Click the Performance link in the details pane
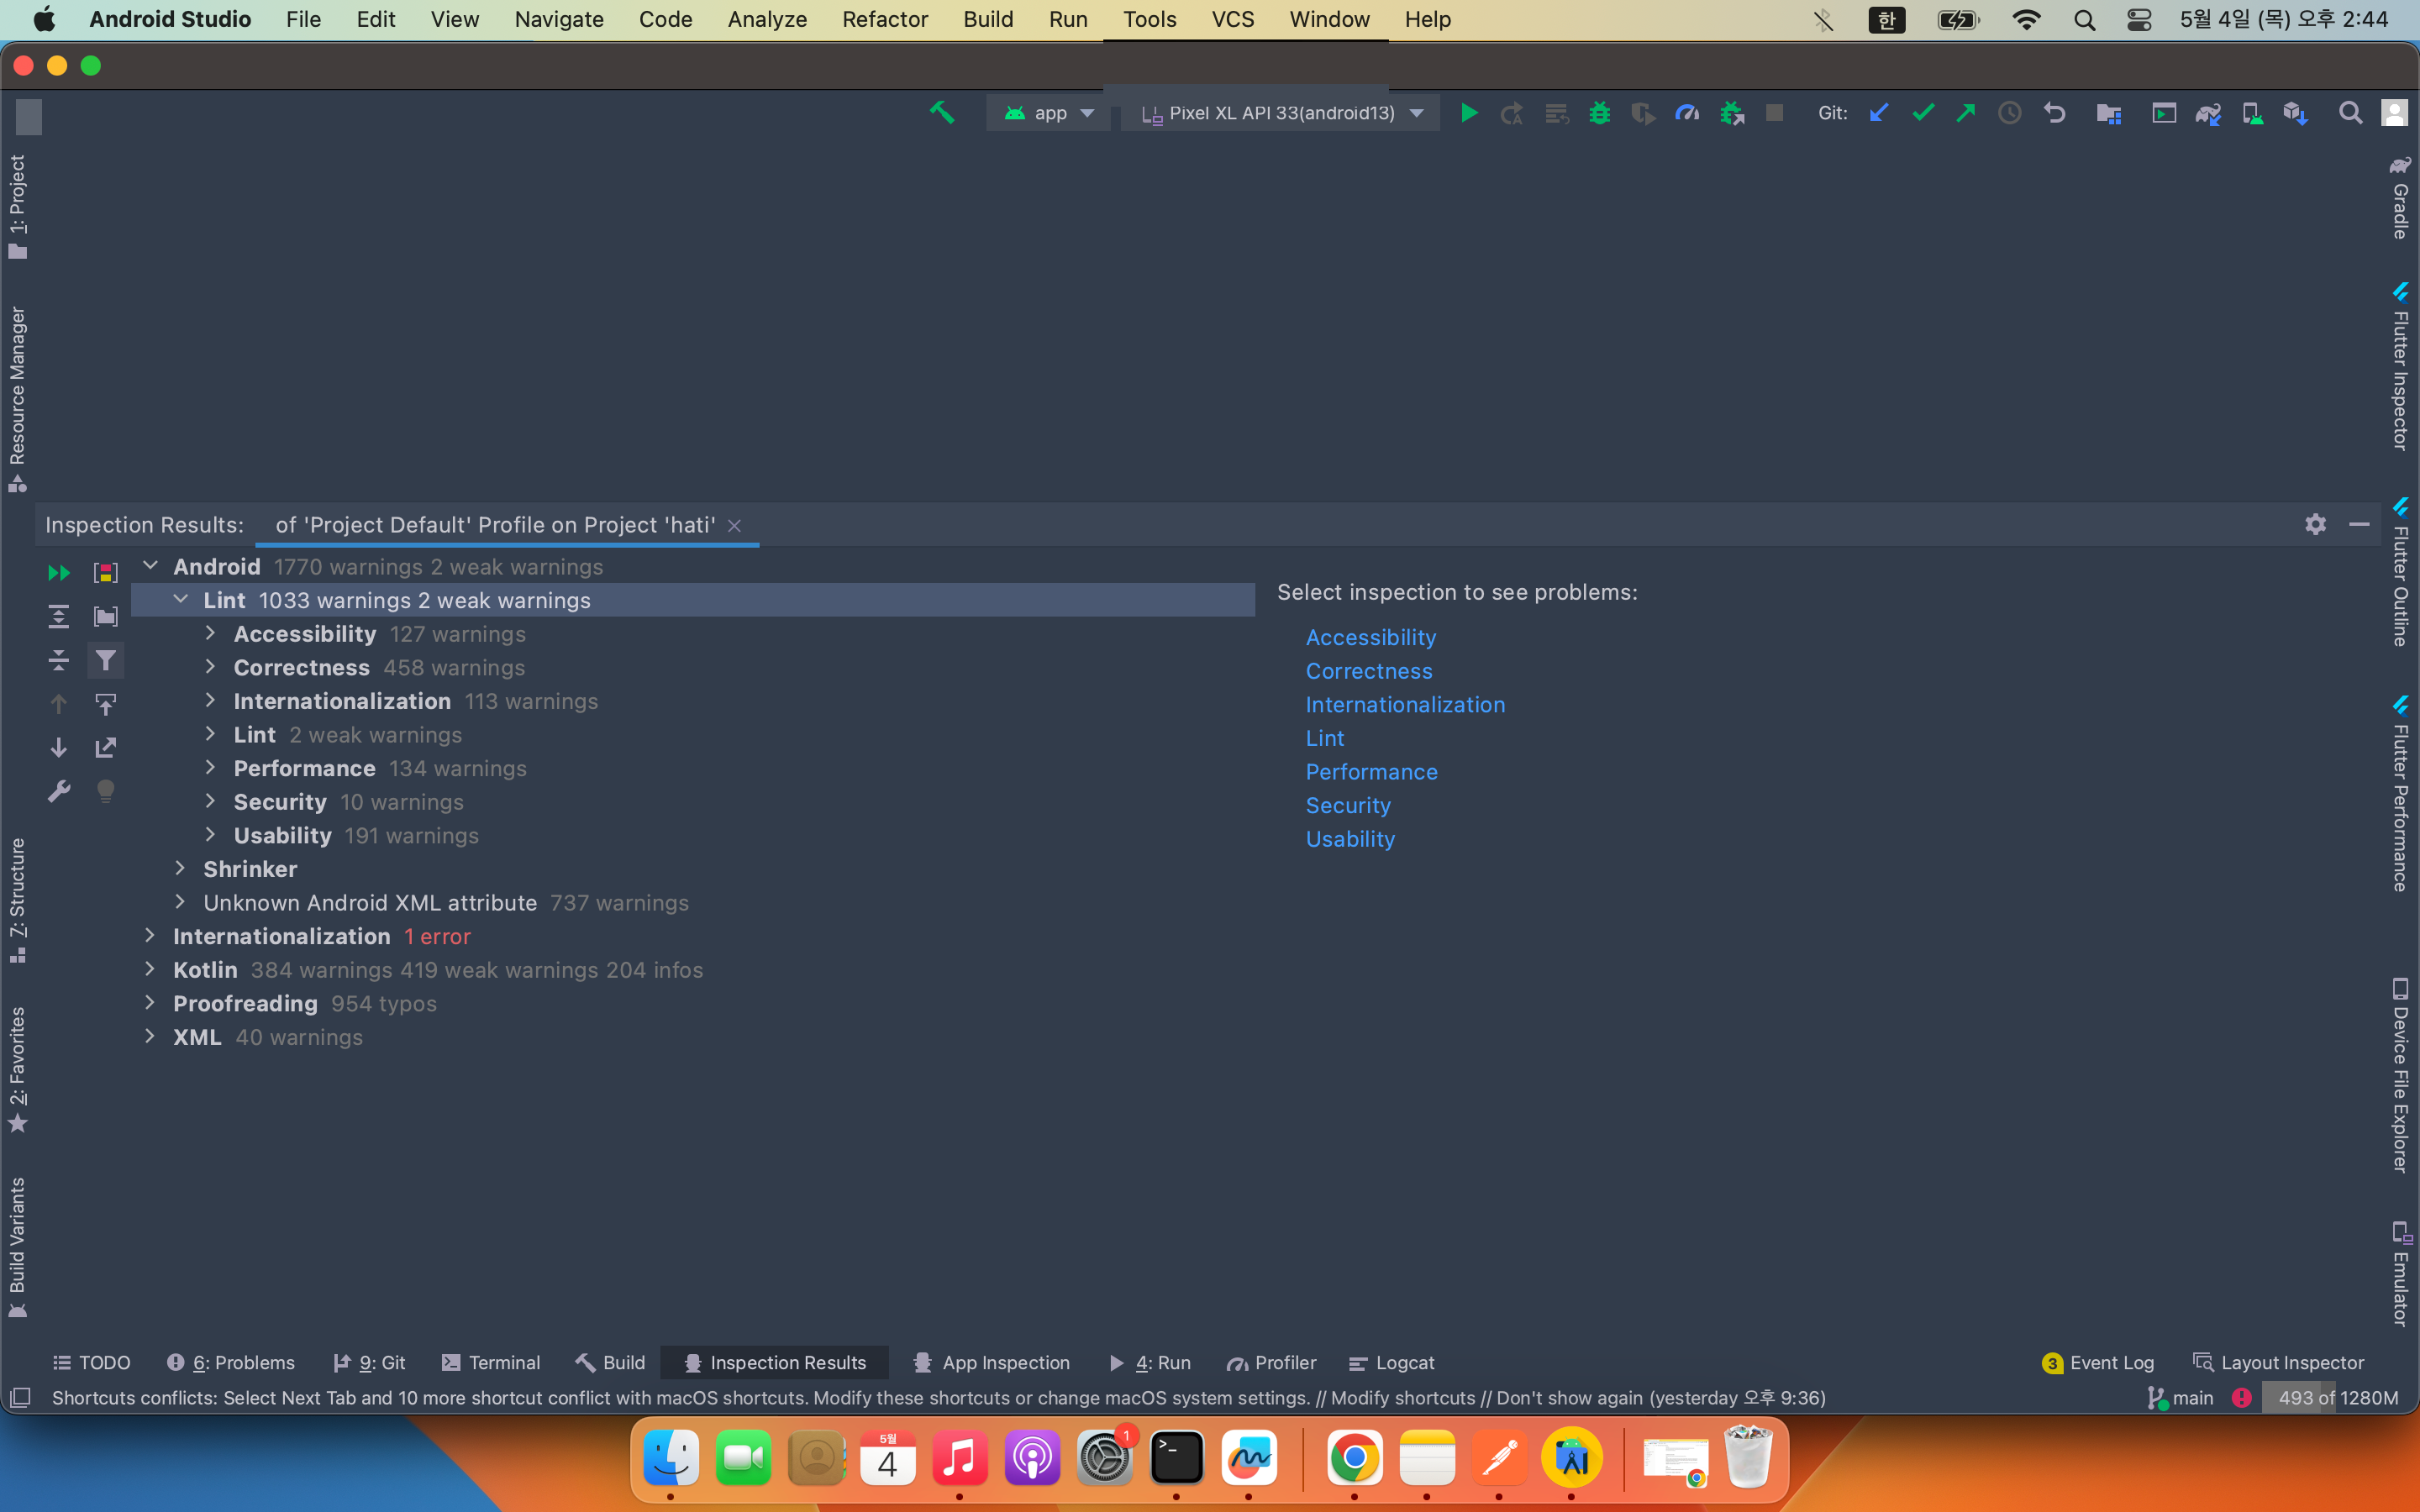The height and width of the screenshot is (1512, 2420). 1371,772
